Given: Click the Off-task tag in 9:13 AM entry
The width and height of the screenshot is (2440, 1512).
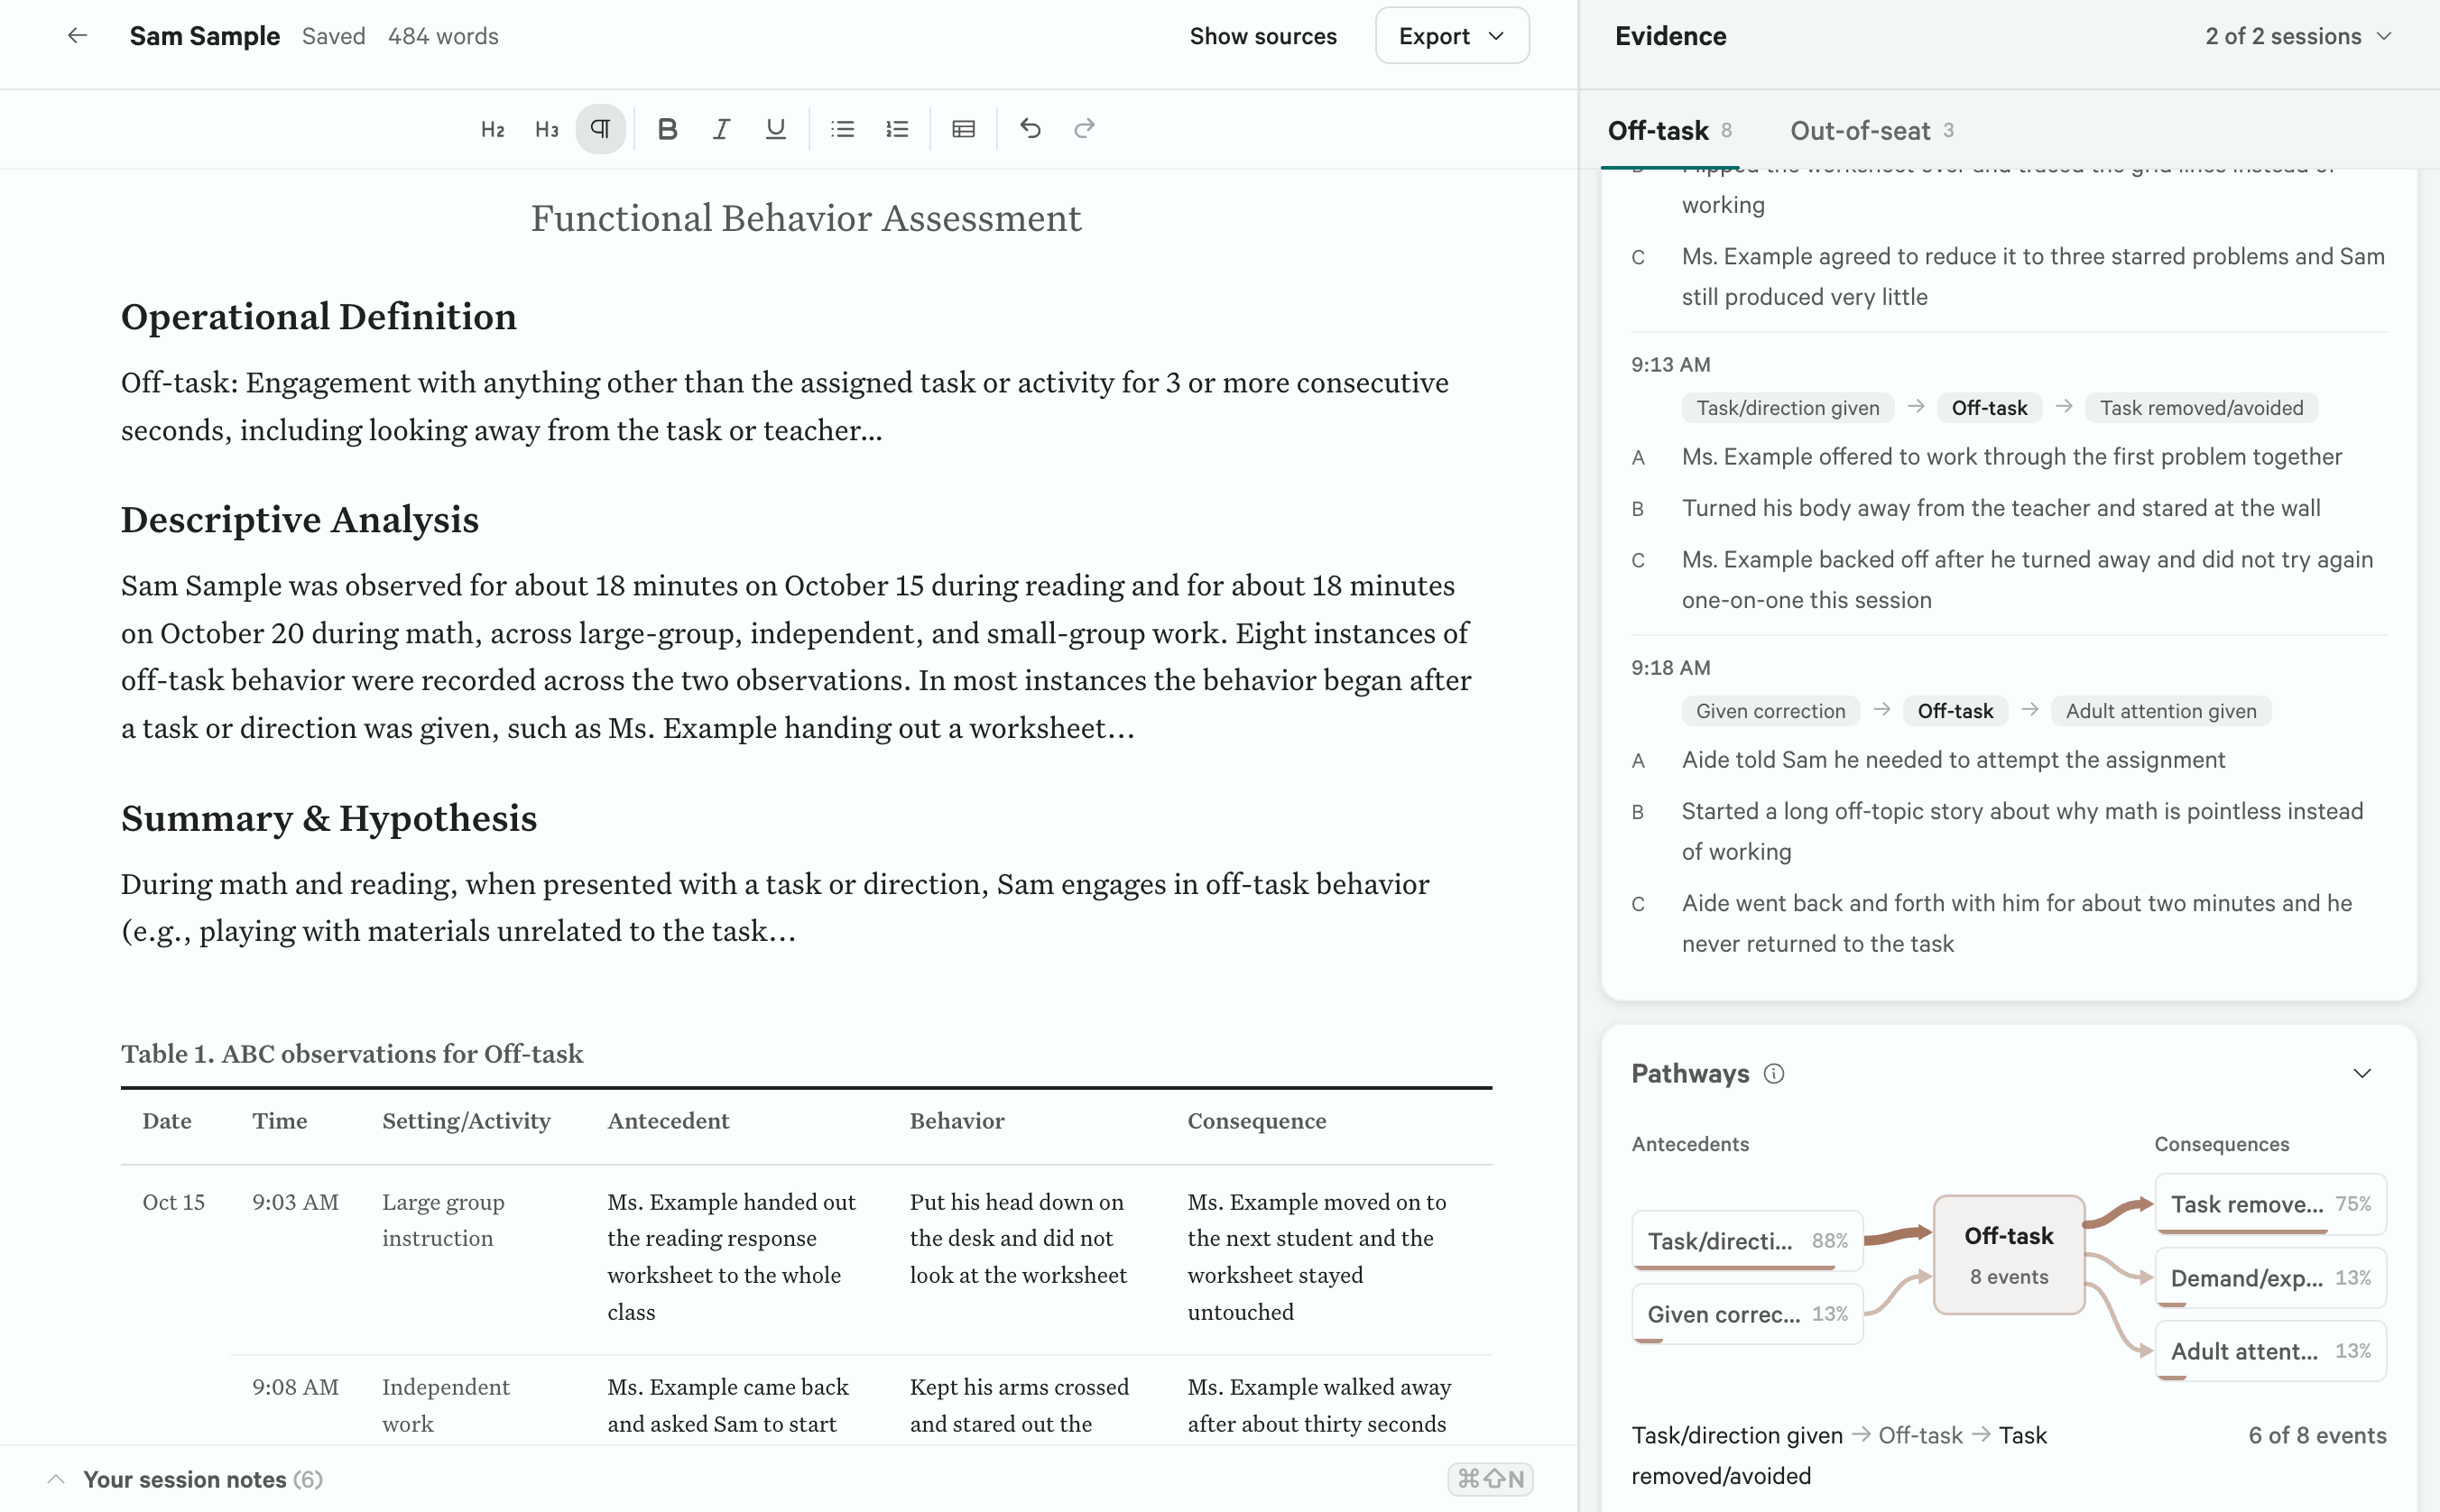Looking at the screenshot, I should click(1989, 407).
